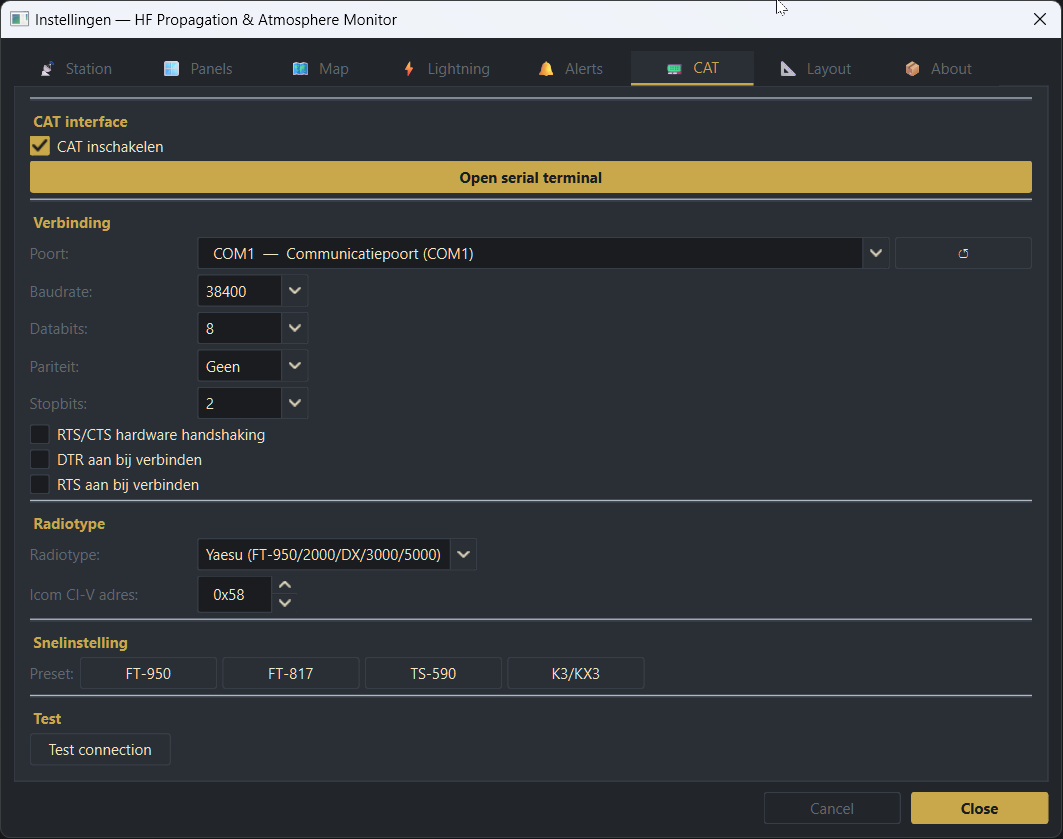Open the Baudrate dropdown arrow

click(x=294, y=291)
